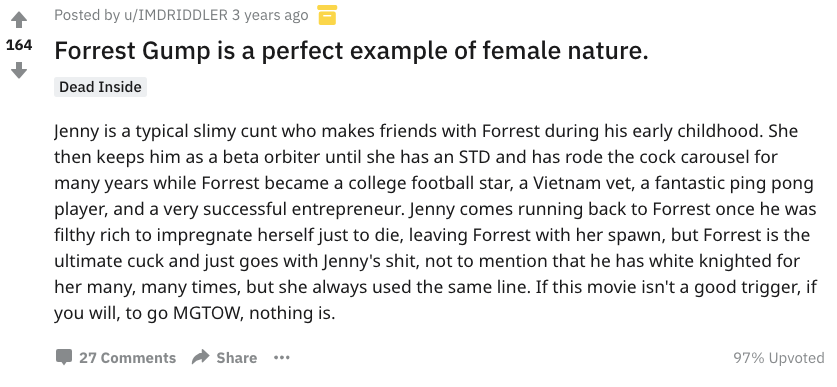Select the 'Dead Inside' flair tag
This screenshot has height=387, width=837.
[100, 87]
